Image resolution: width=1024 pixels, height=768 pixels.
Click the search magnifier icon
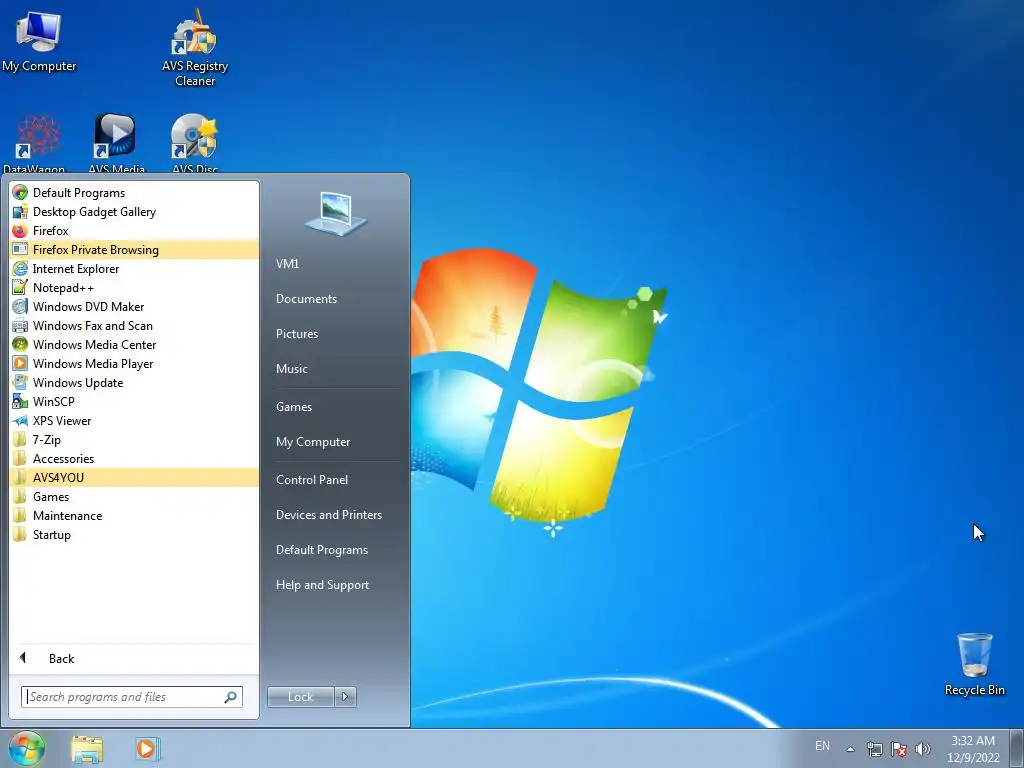[231, 697]
